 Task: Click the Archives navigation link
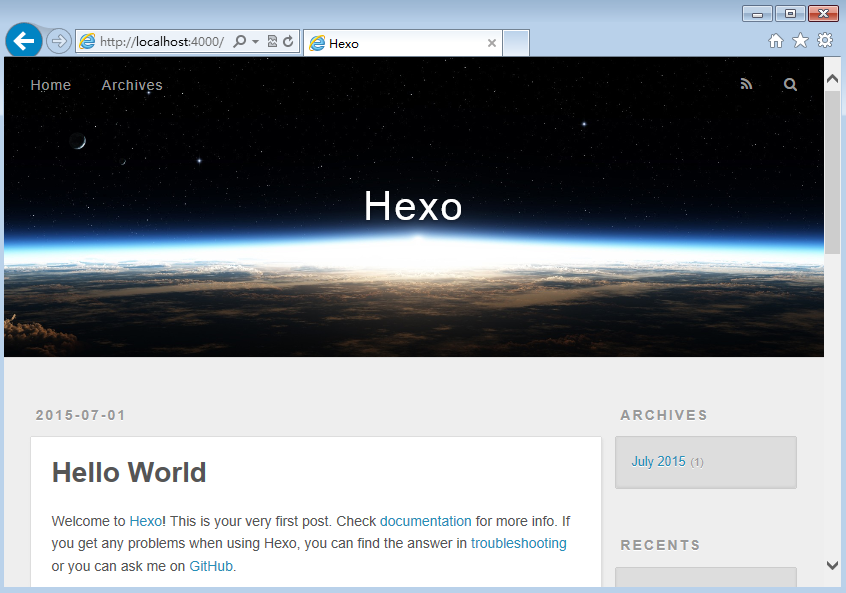point(132,85)
